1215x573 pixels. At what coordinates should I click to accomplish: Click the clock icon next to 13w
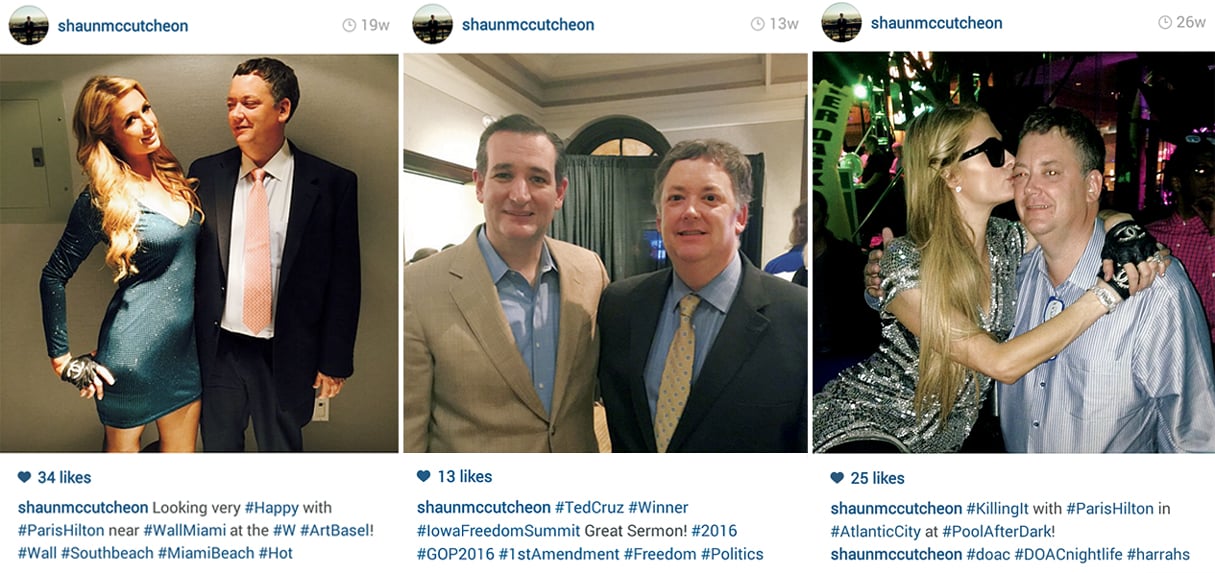(x=757, y=24)
